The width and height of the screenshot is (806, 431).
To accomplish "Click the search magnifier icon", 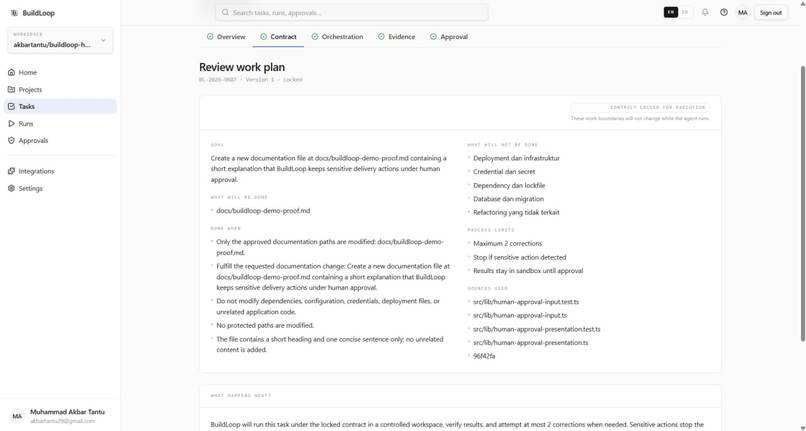I will (225, 12).
